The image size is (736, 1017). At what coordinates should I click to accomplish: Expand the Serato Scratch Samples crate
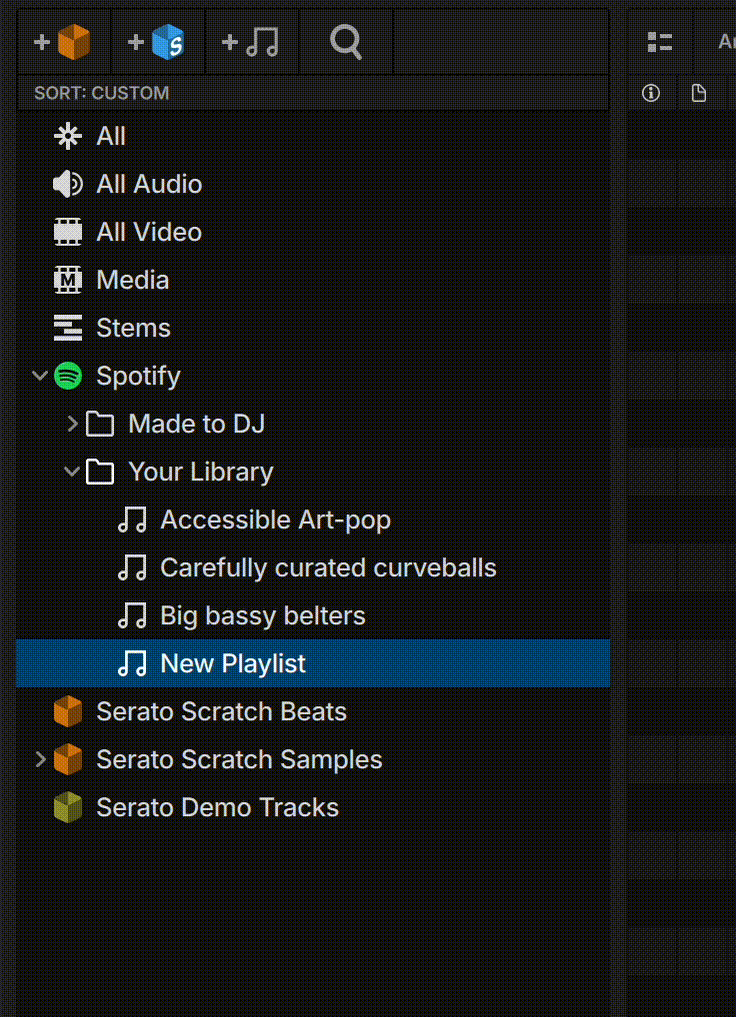coord(40,760)
